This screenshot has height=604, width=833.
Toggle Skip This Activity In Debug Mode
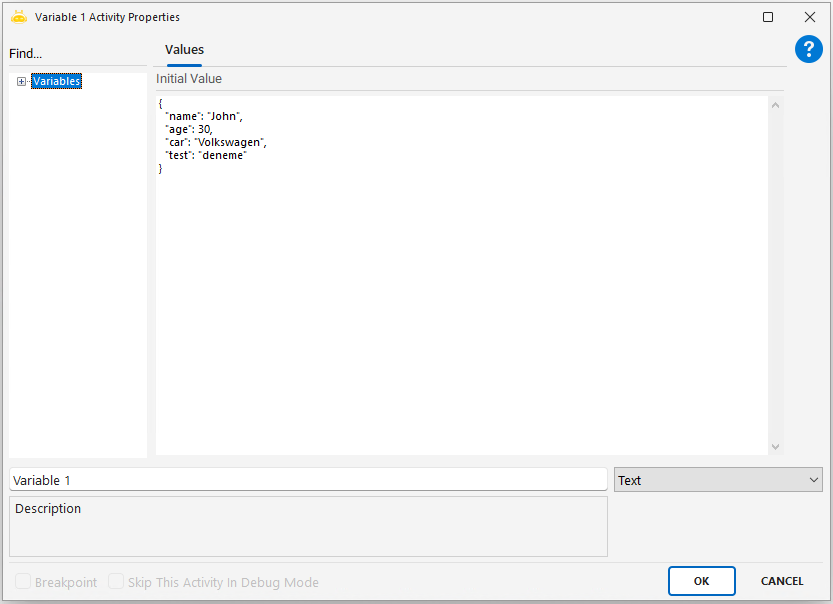(x=116, y=582)
